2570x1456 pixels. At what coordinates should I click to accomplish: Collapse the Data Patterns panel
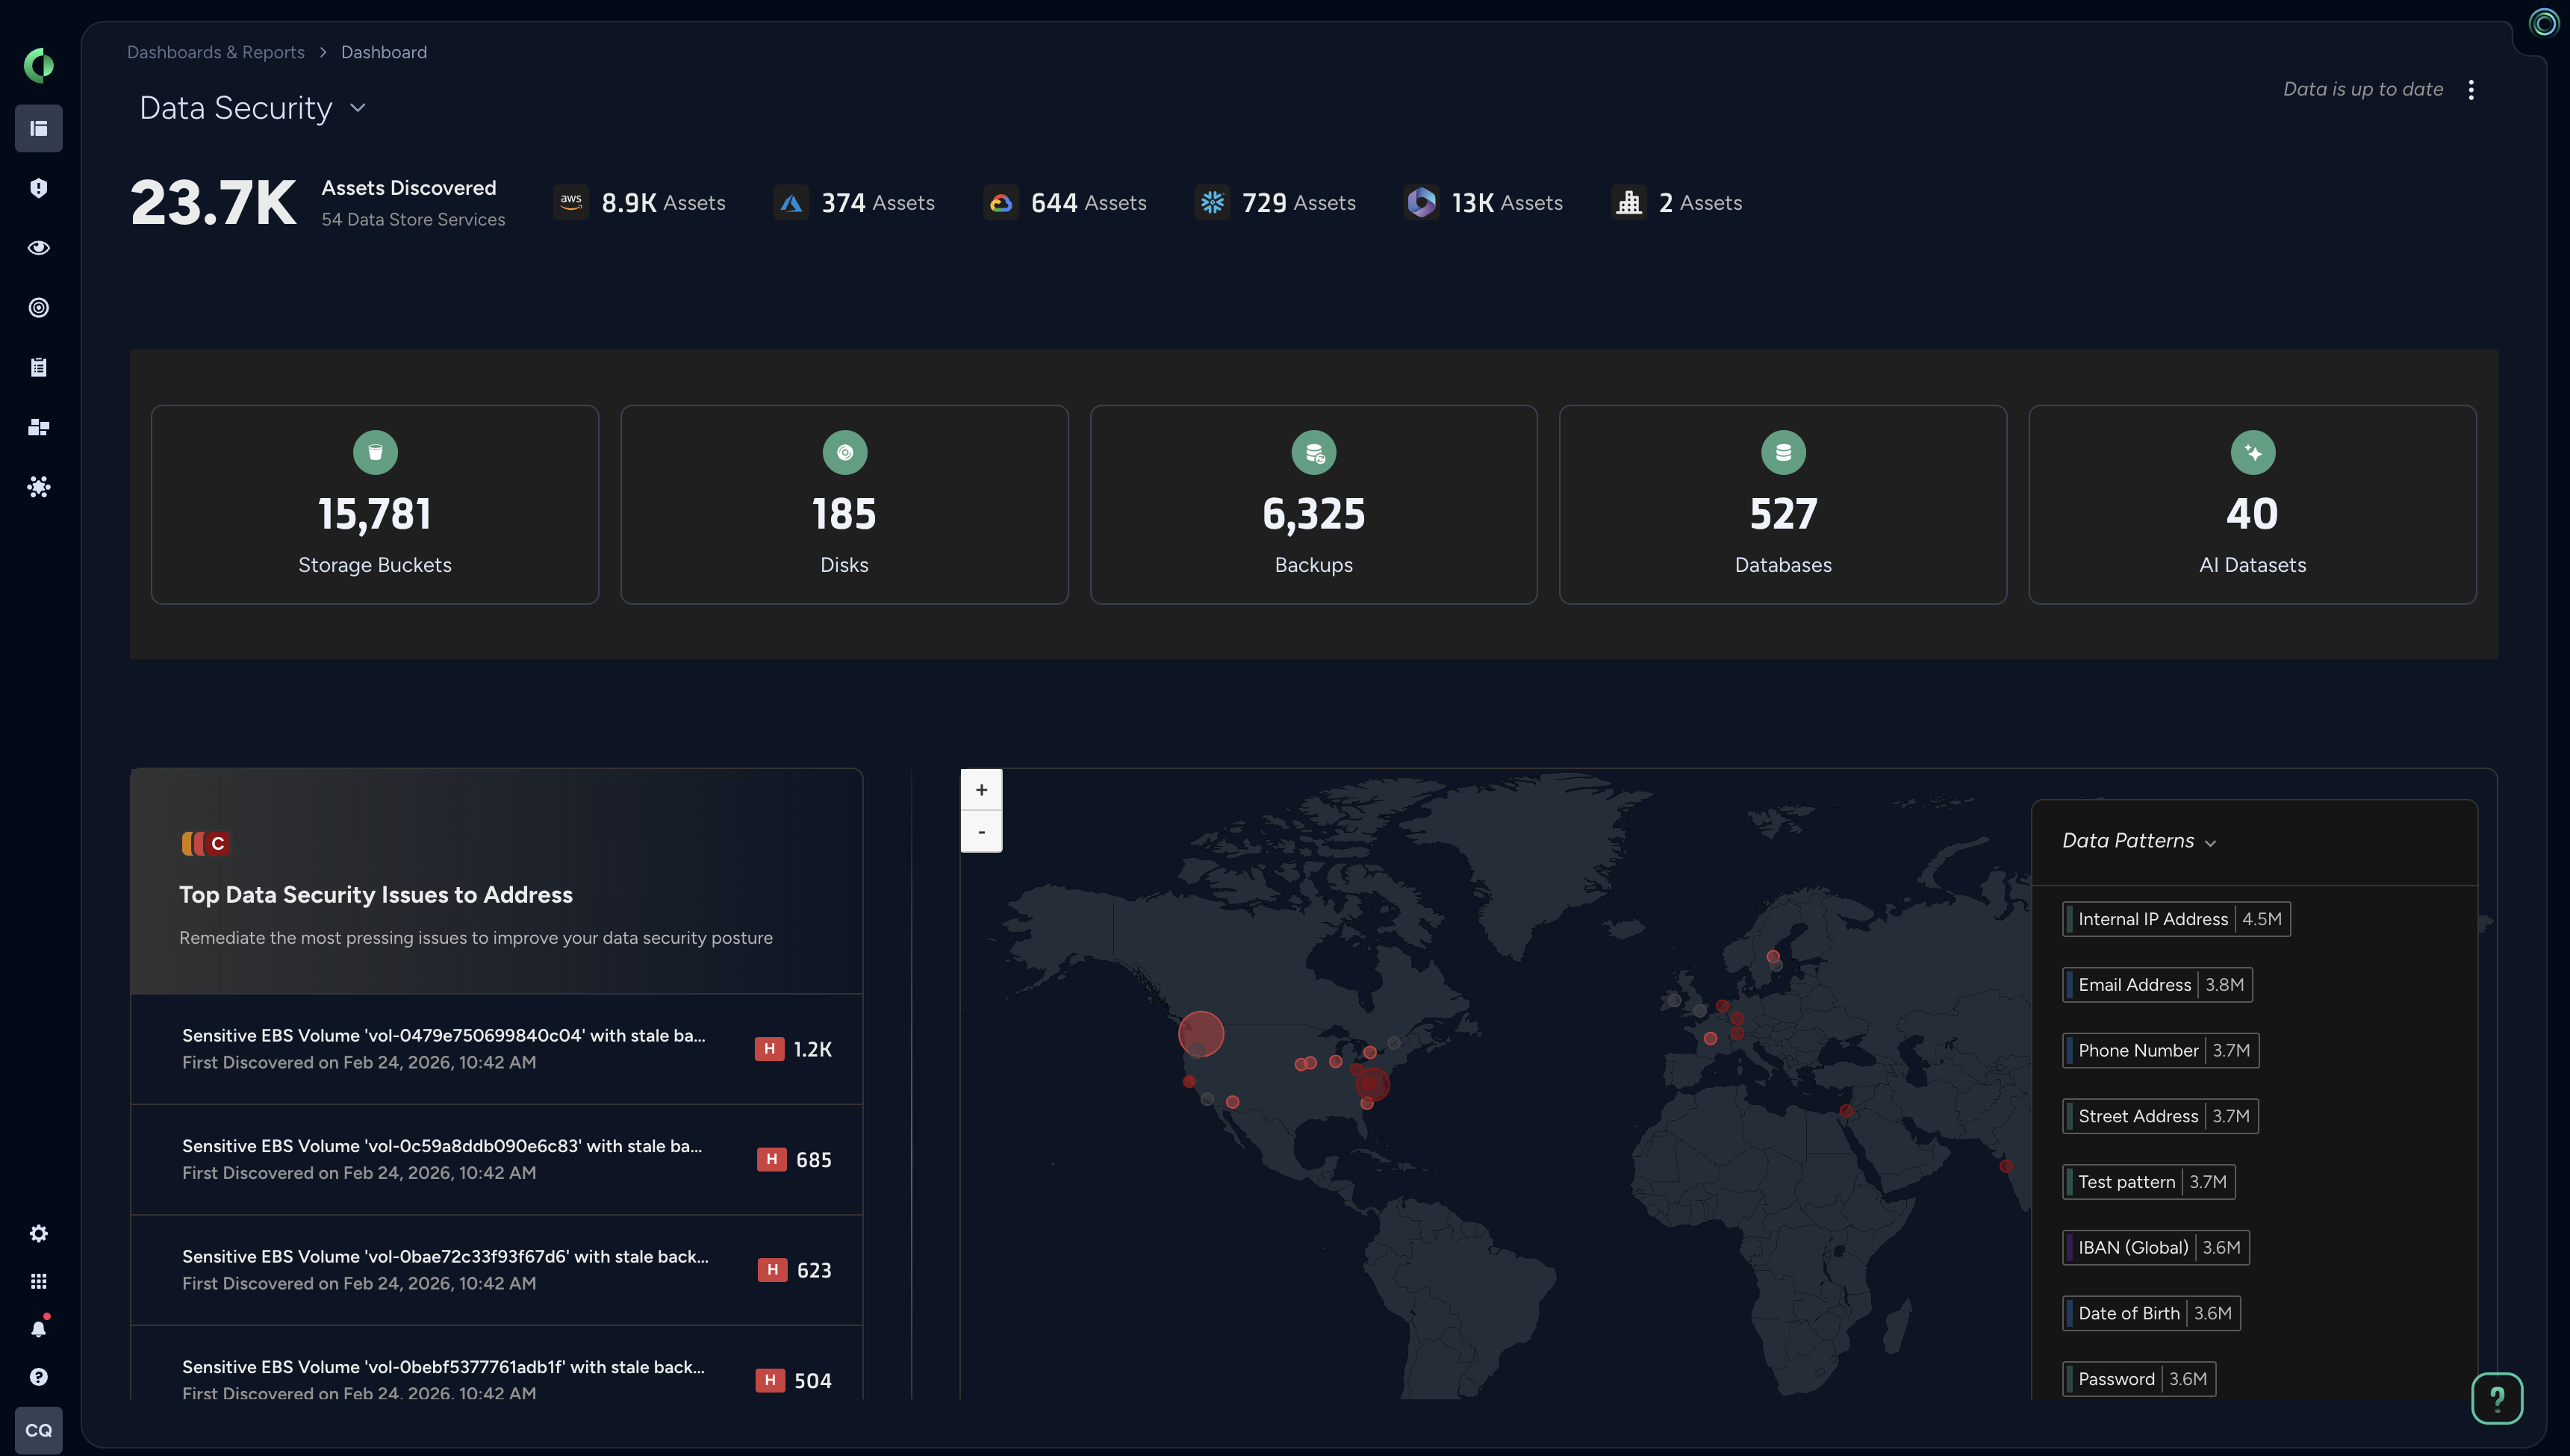2210,842
